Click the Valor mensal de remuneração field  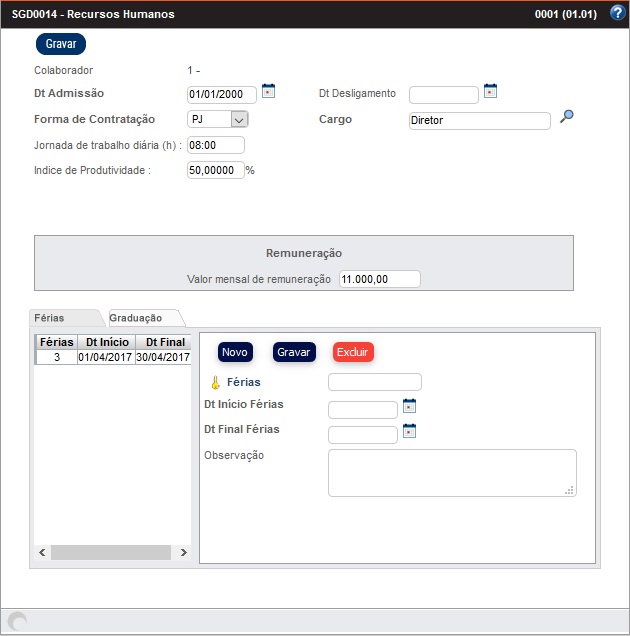coord(380,279)
